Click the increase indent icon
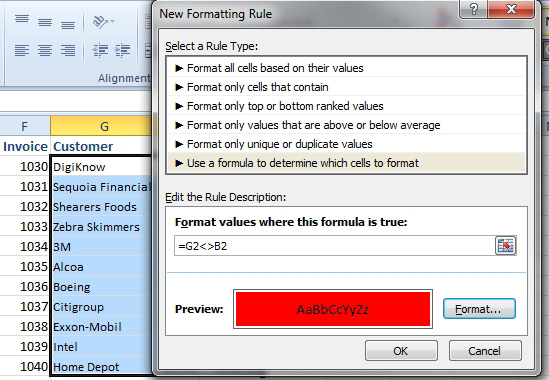Image resolution: width=549 pixels, height=380 pixels. click(x=123, y=50)
